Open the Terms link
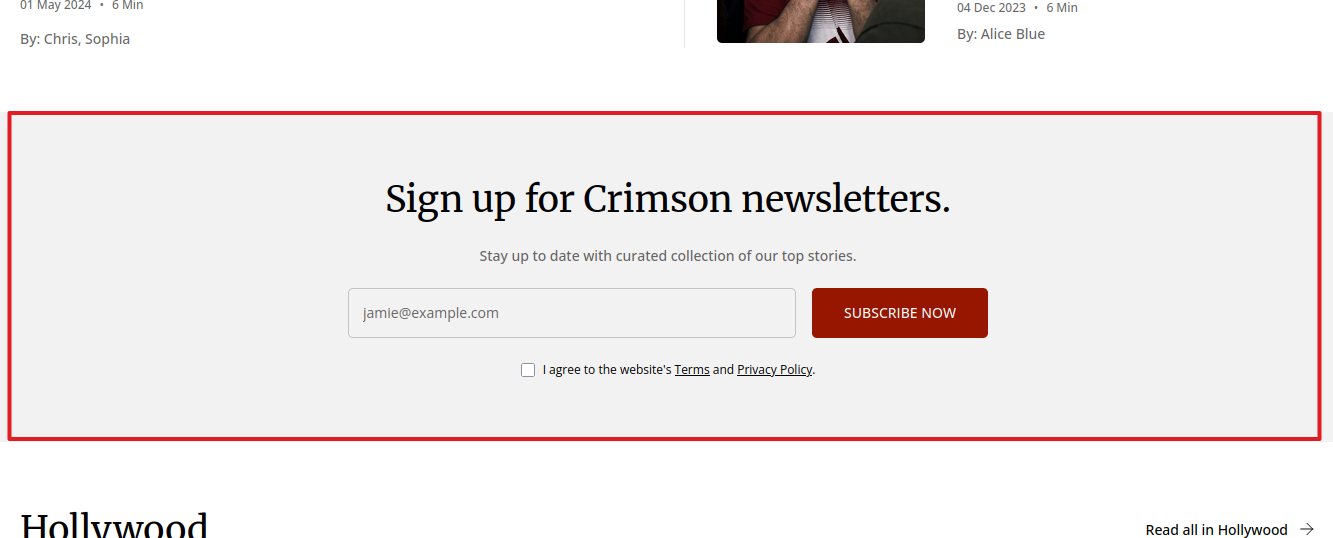The width and height of the screenshot is (1333, 538). pyautogui.click(x=692, y=370)
